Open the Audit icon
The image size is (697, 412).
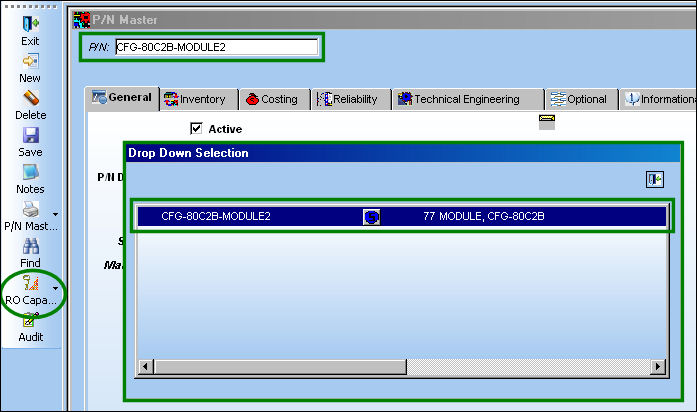(x=30, y=320)
